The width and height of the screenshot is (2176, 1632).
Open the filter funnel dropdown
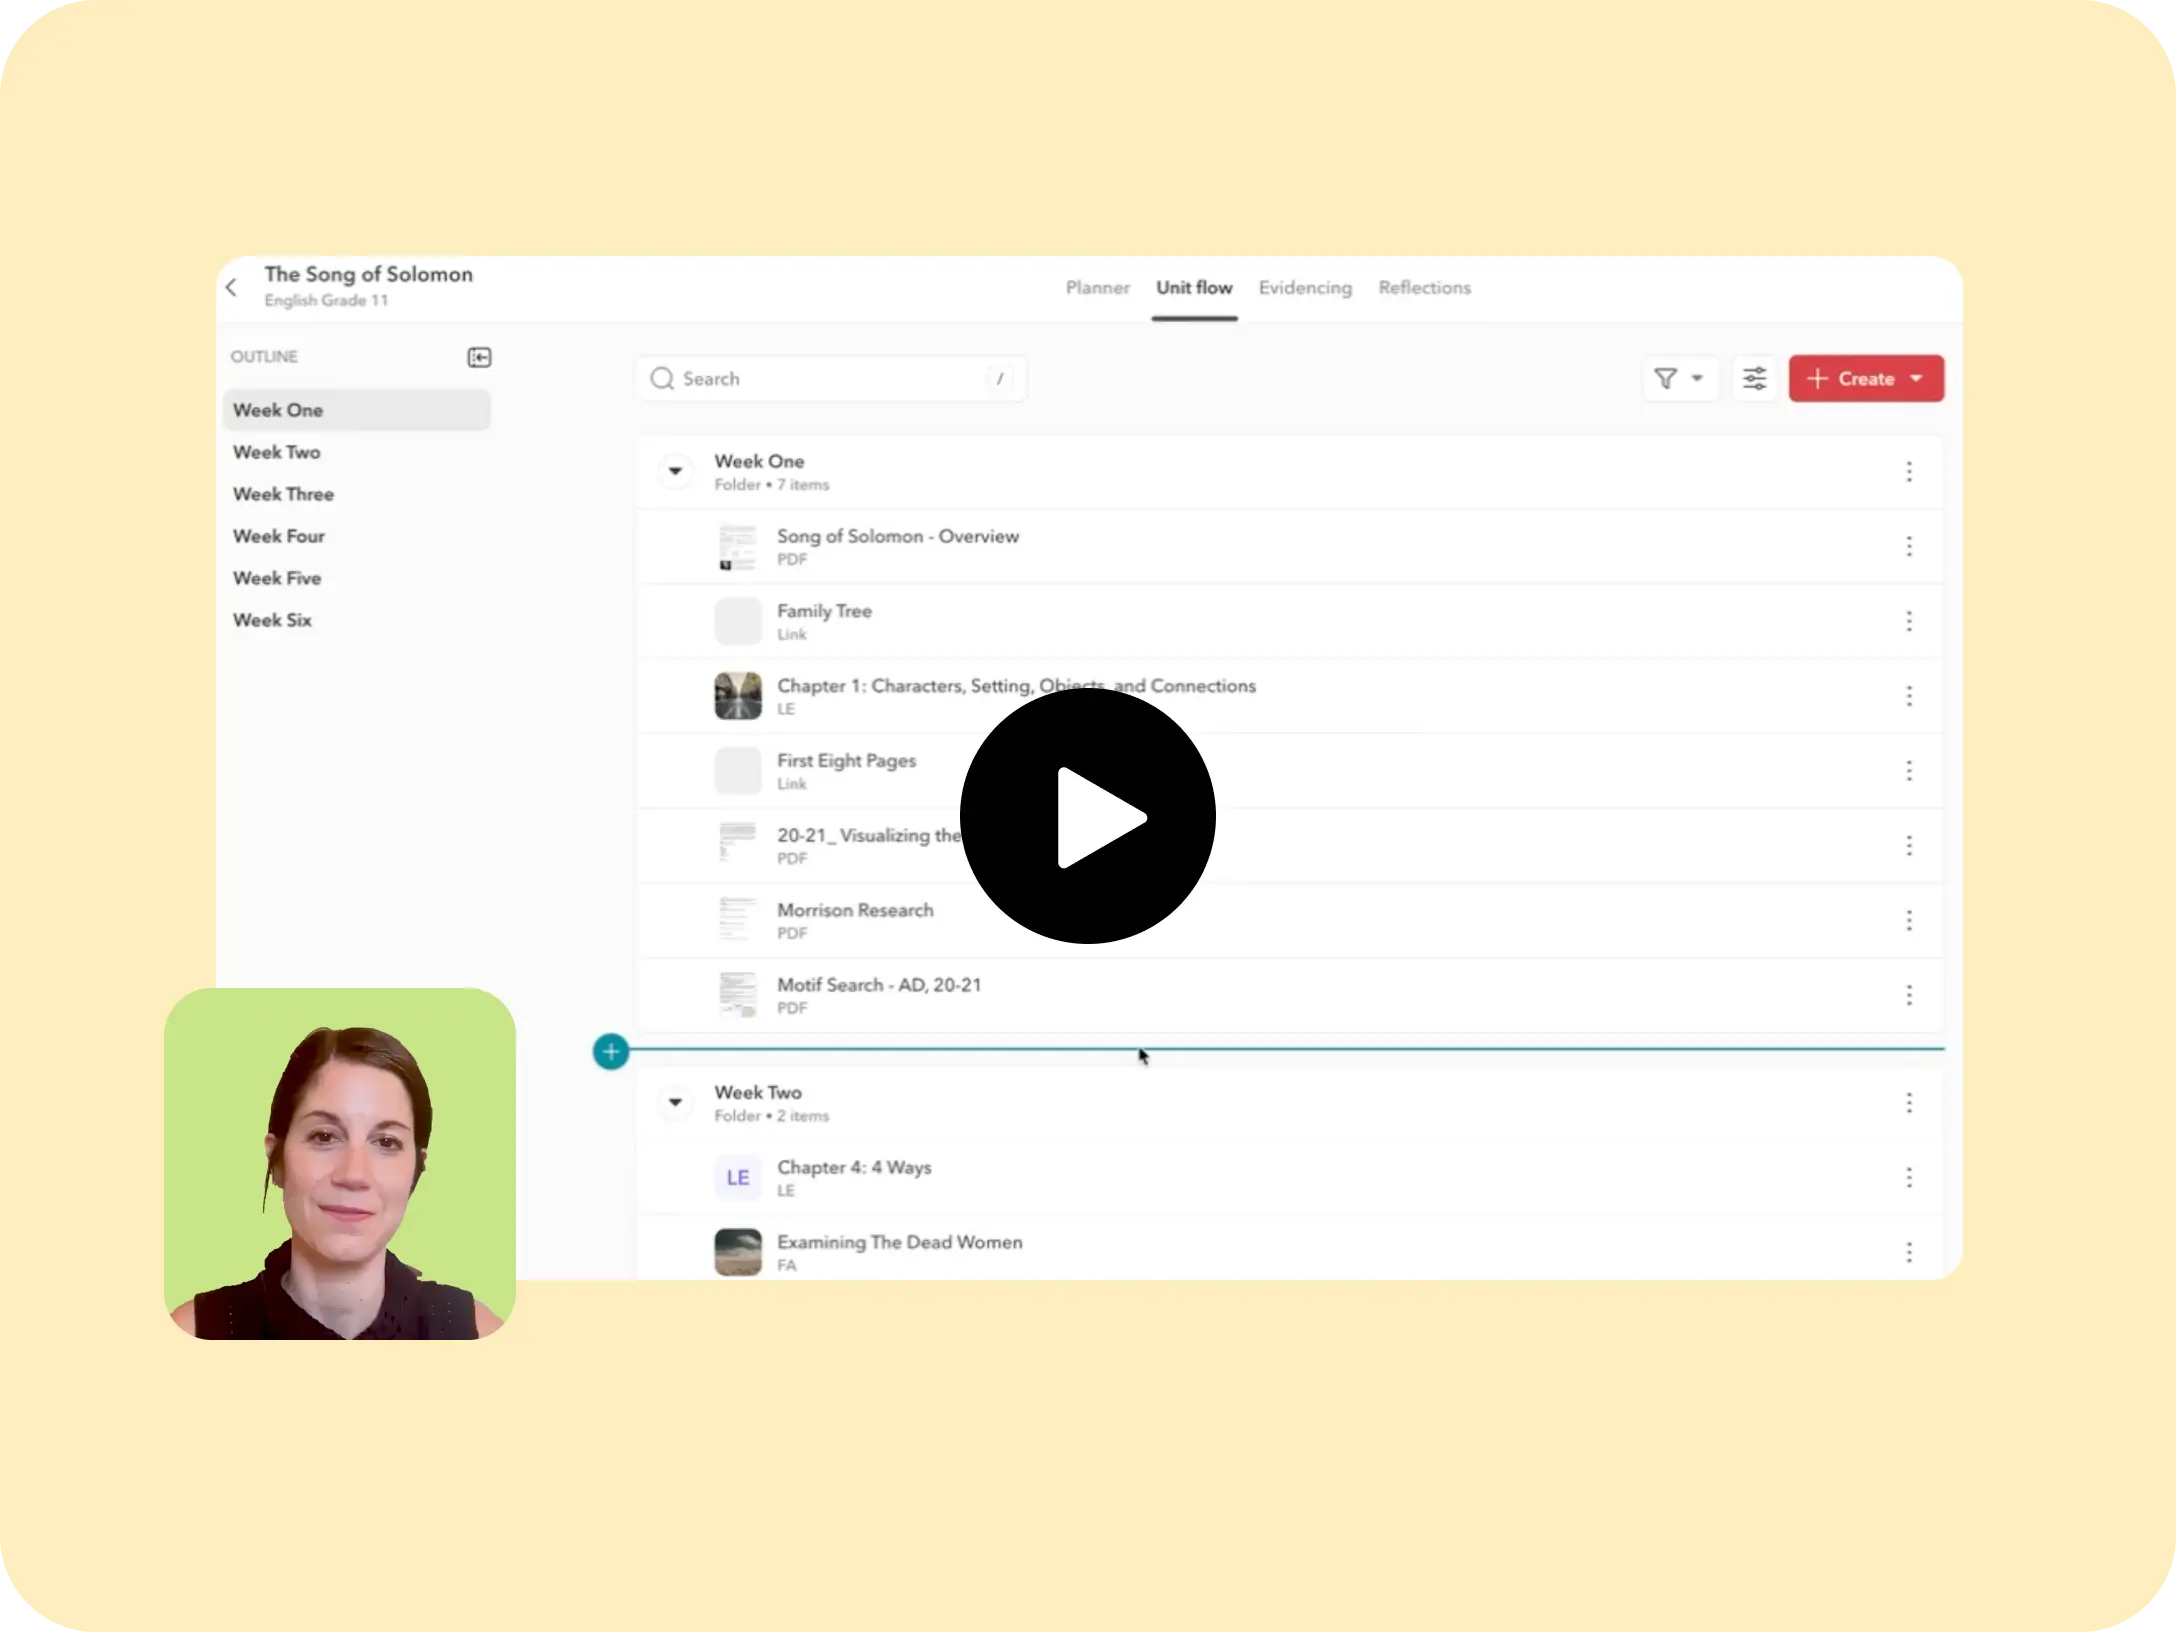tap(1679, 379)
